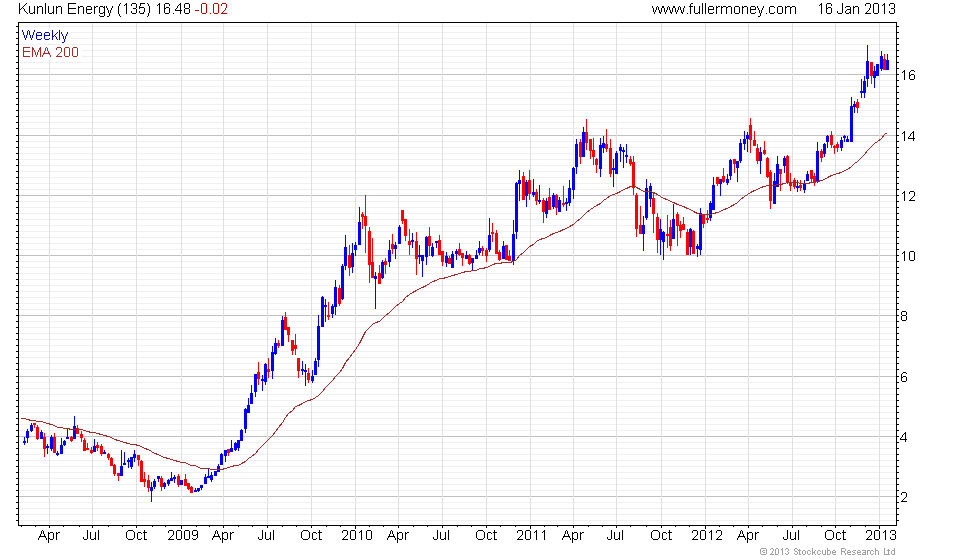Viewport: 980px width, 560px height.
Task: Select the 2012 year label on time axis
Action: pos(707,536)
